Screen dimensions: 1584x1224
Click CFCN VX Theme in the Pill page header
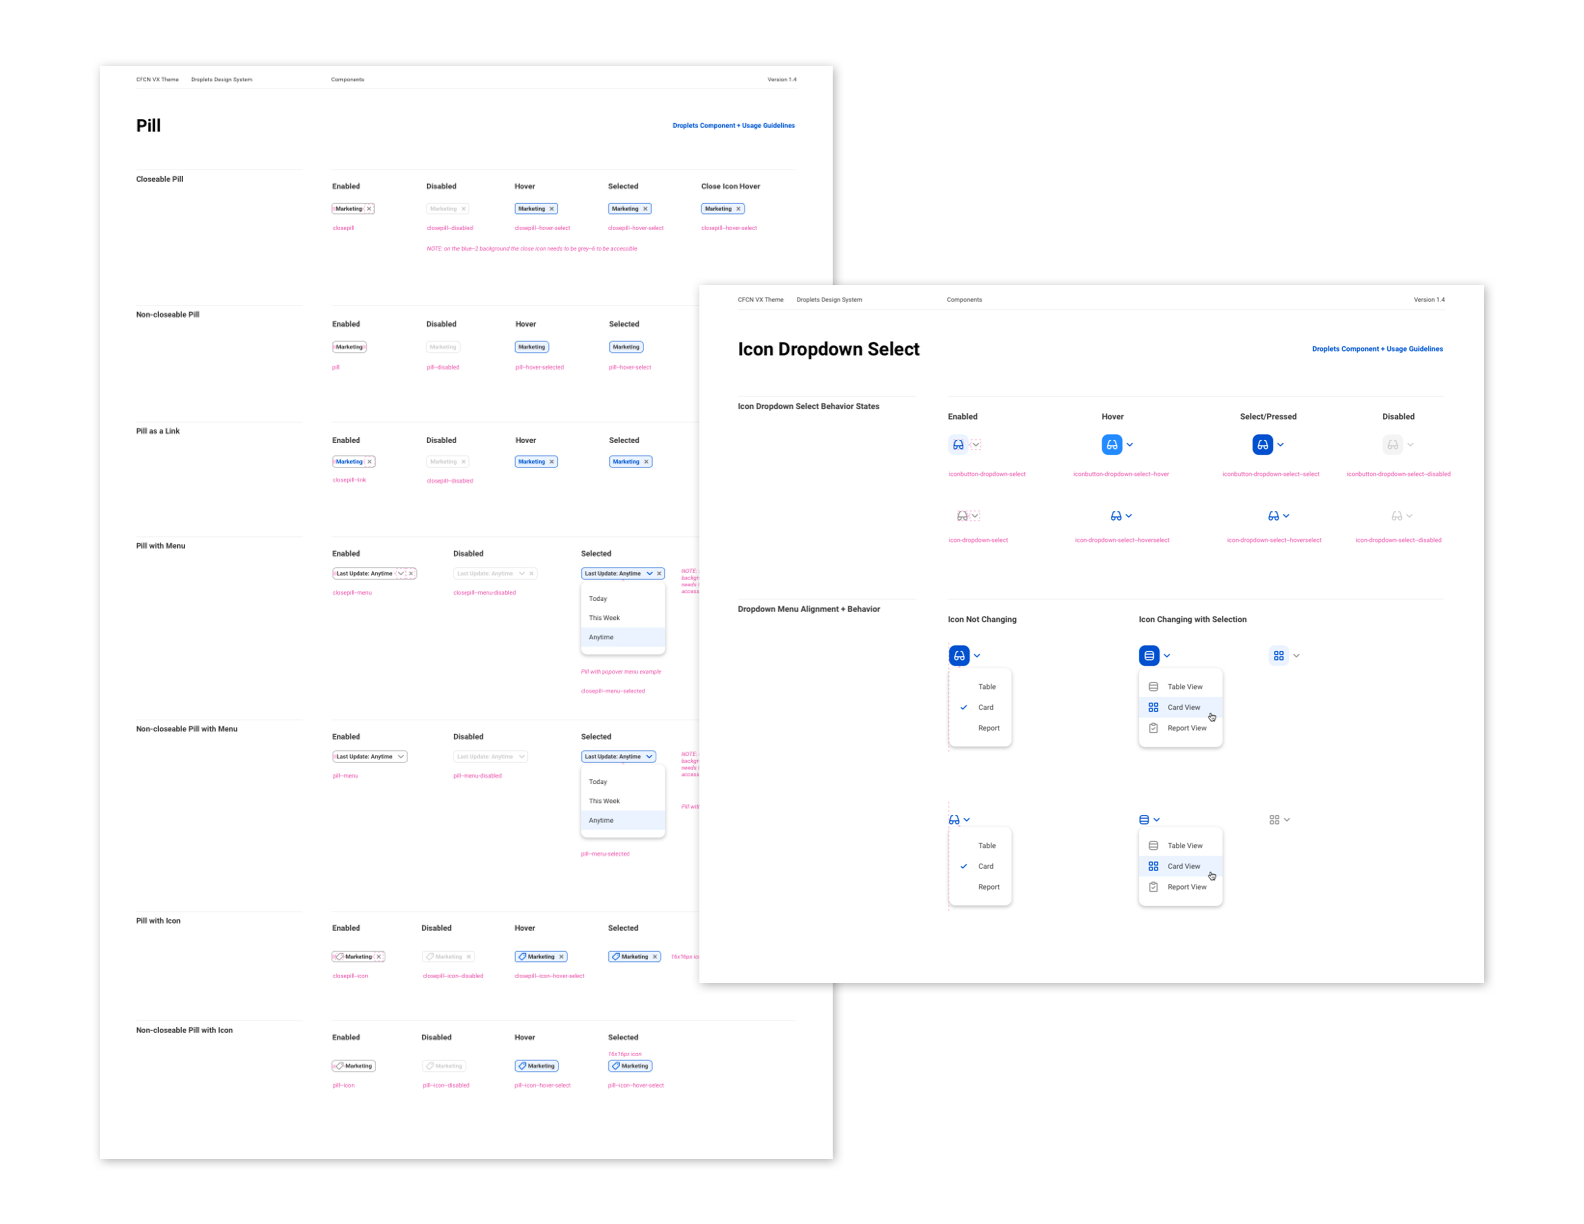click(x=158, y=79)
